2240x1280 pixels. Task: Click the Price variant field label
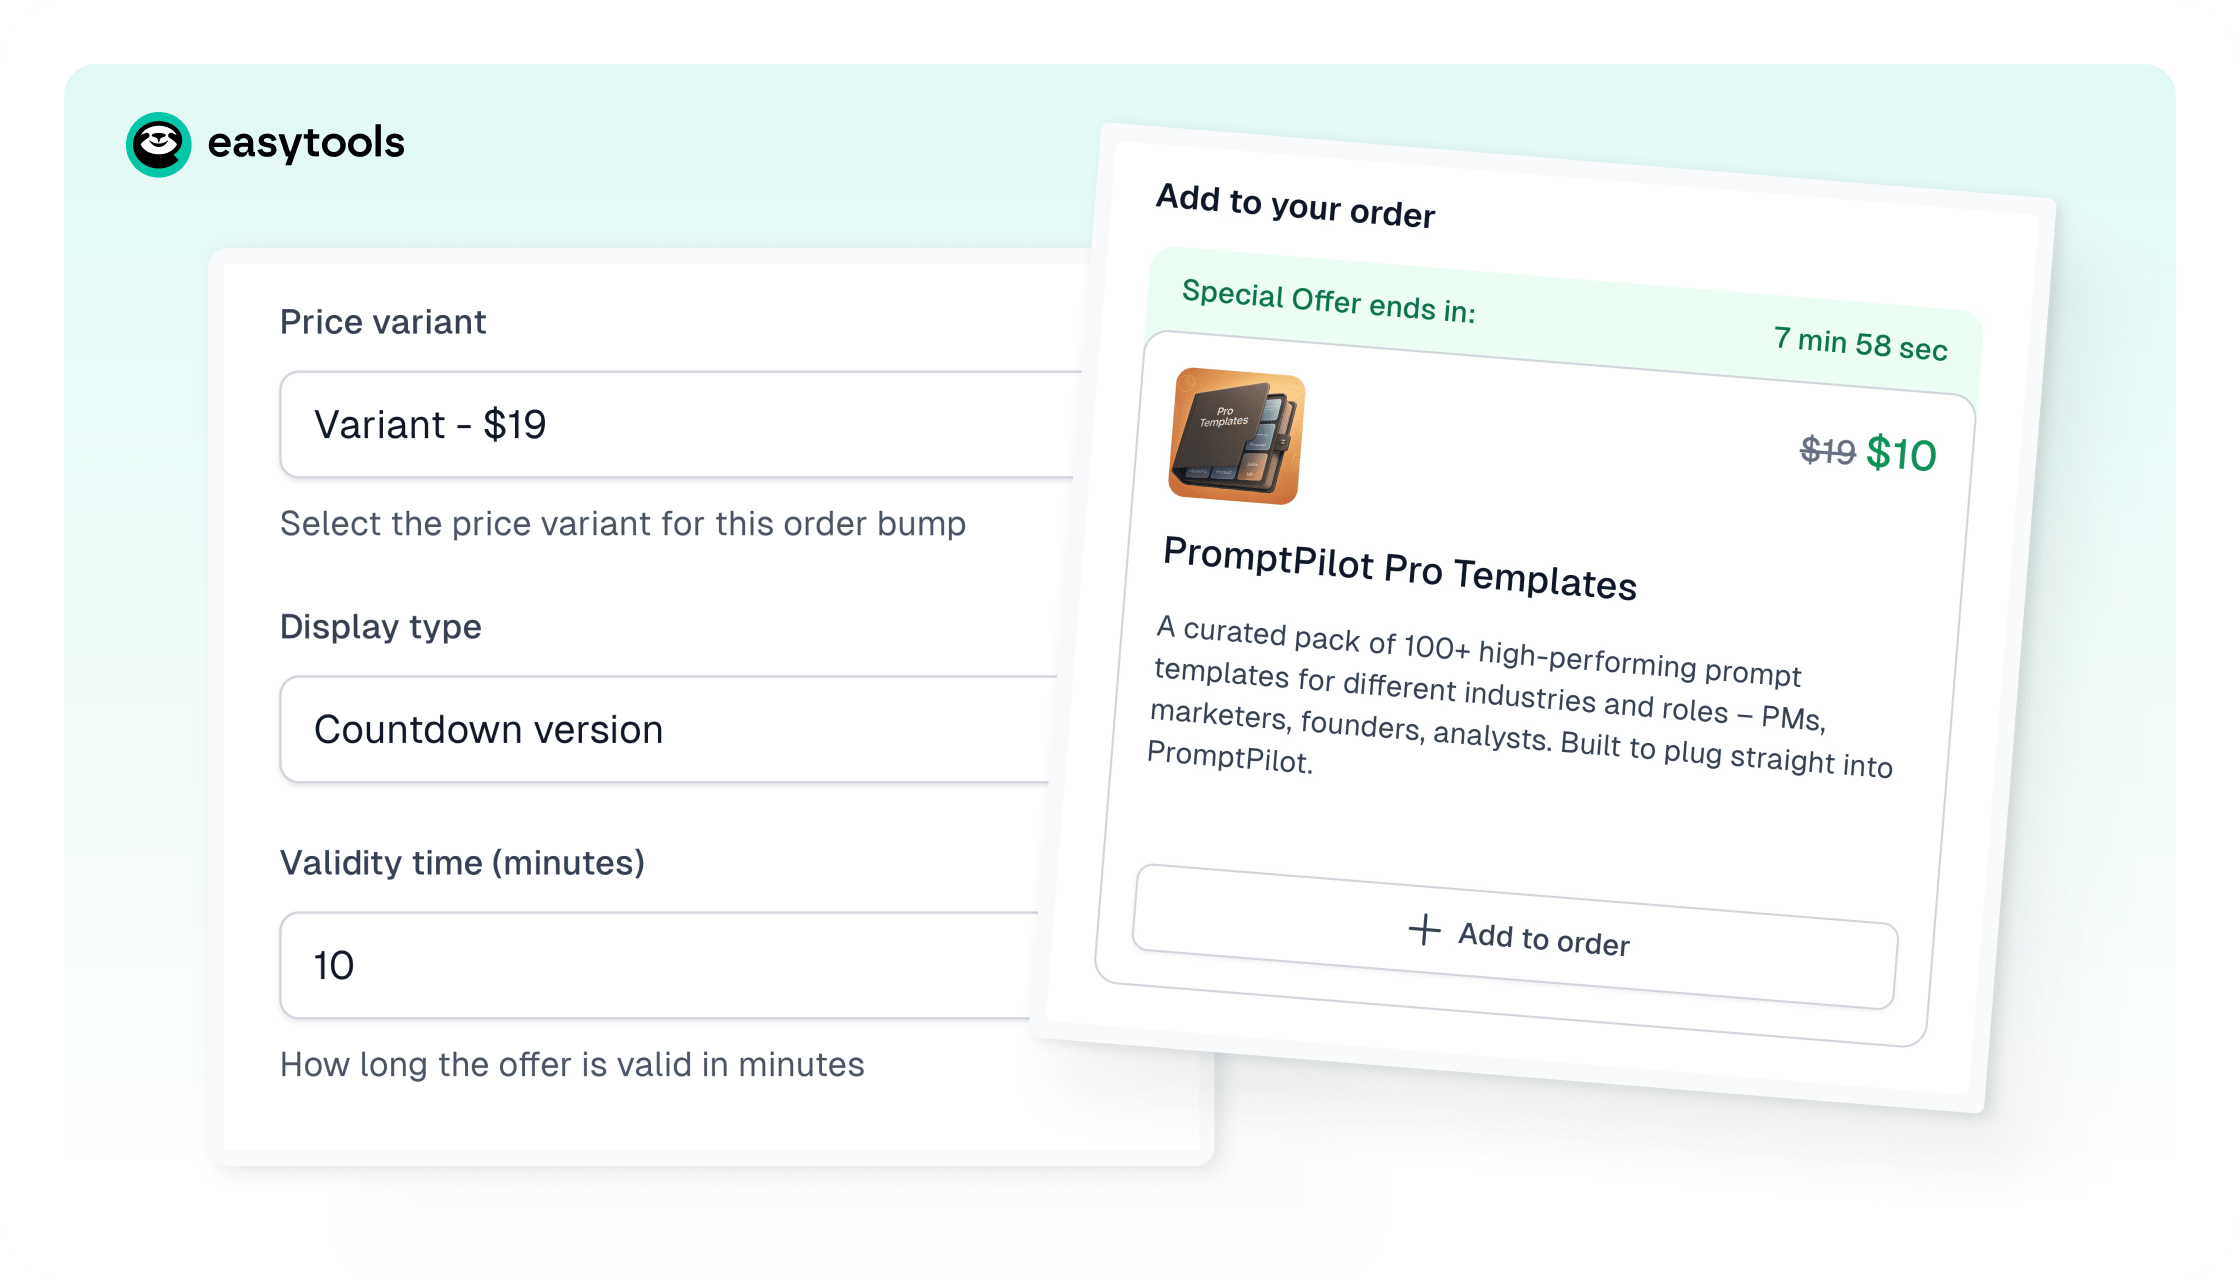click(x=383, y=321)
